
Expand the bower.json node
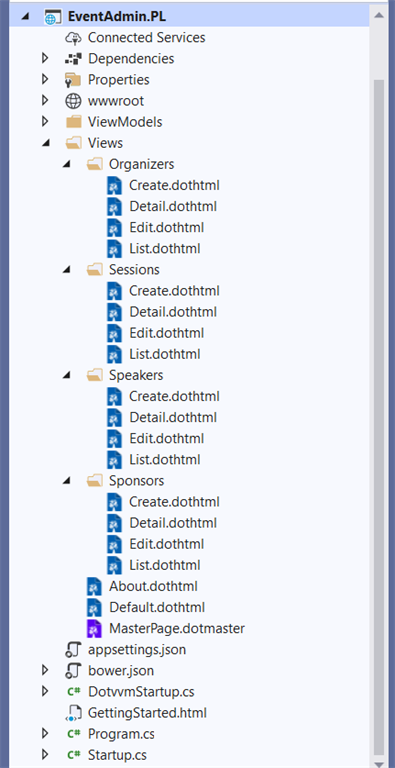click(x=46, y=671)
